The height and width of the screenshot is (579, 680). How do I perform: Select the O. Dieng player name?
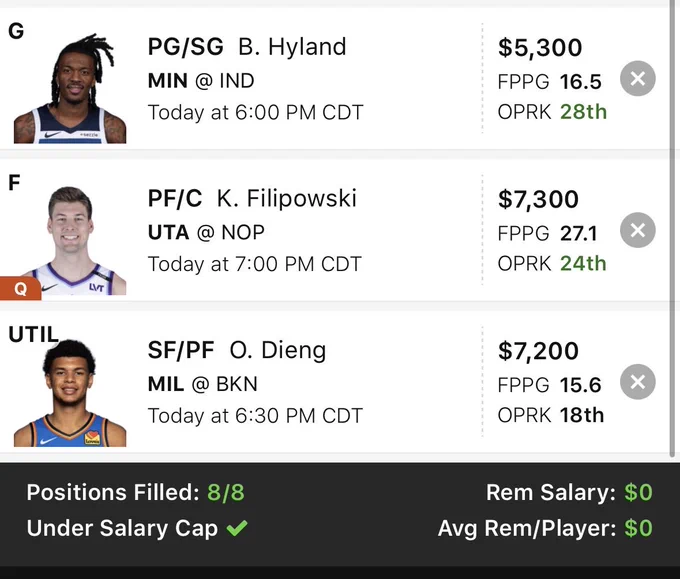[278, 350]
